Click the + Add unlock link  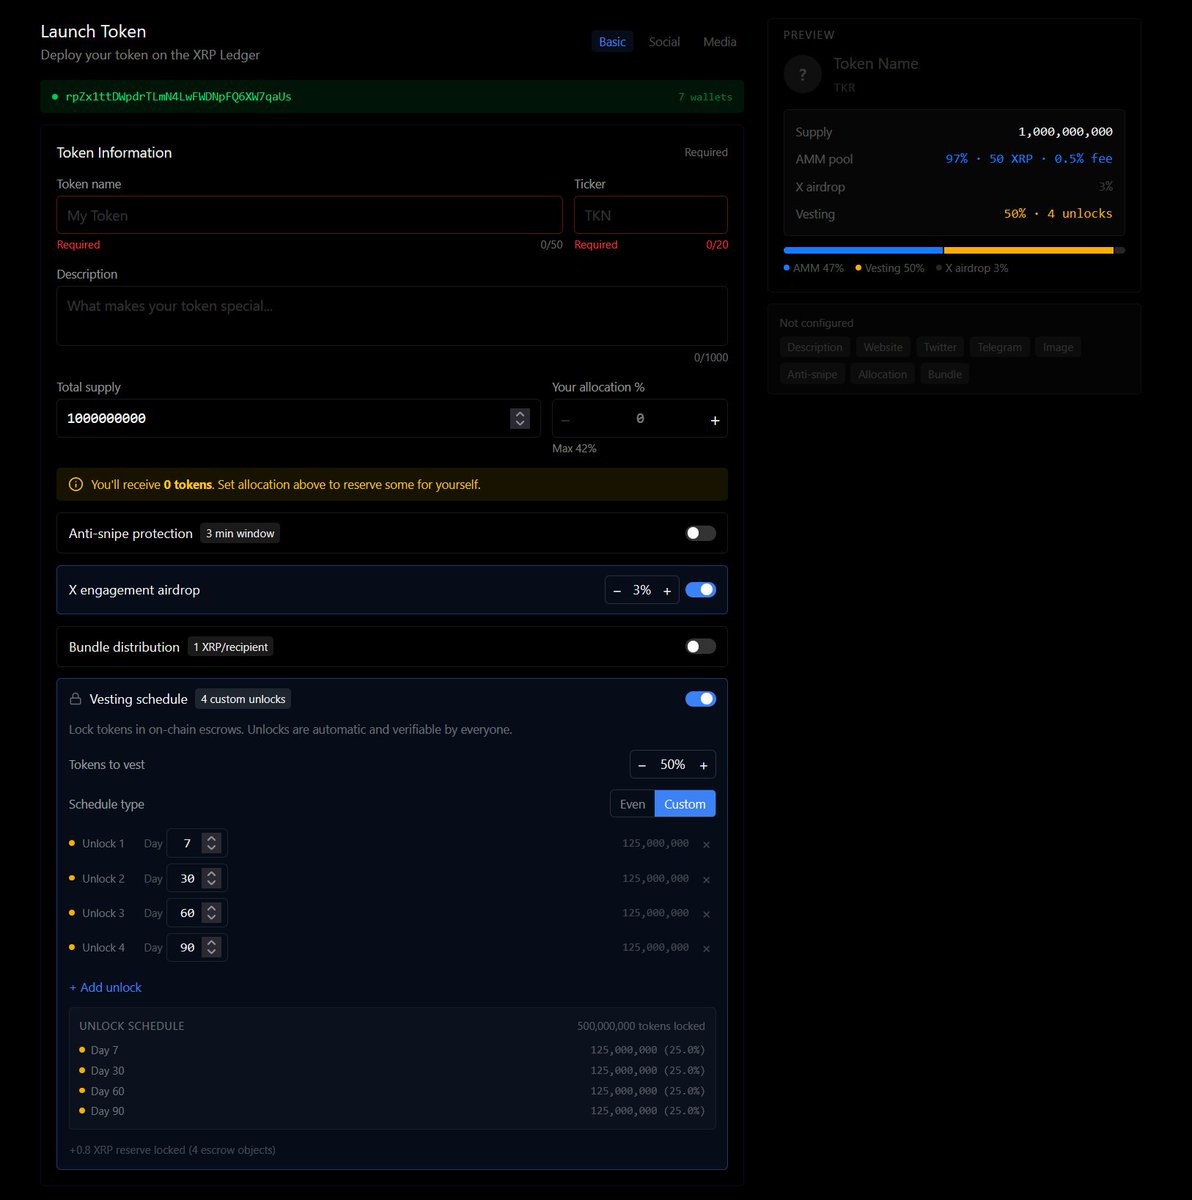tap(105, 987)
